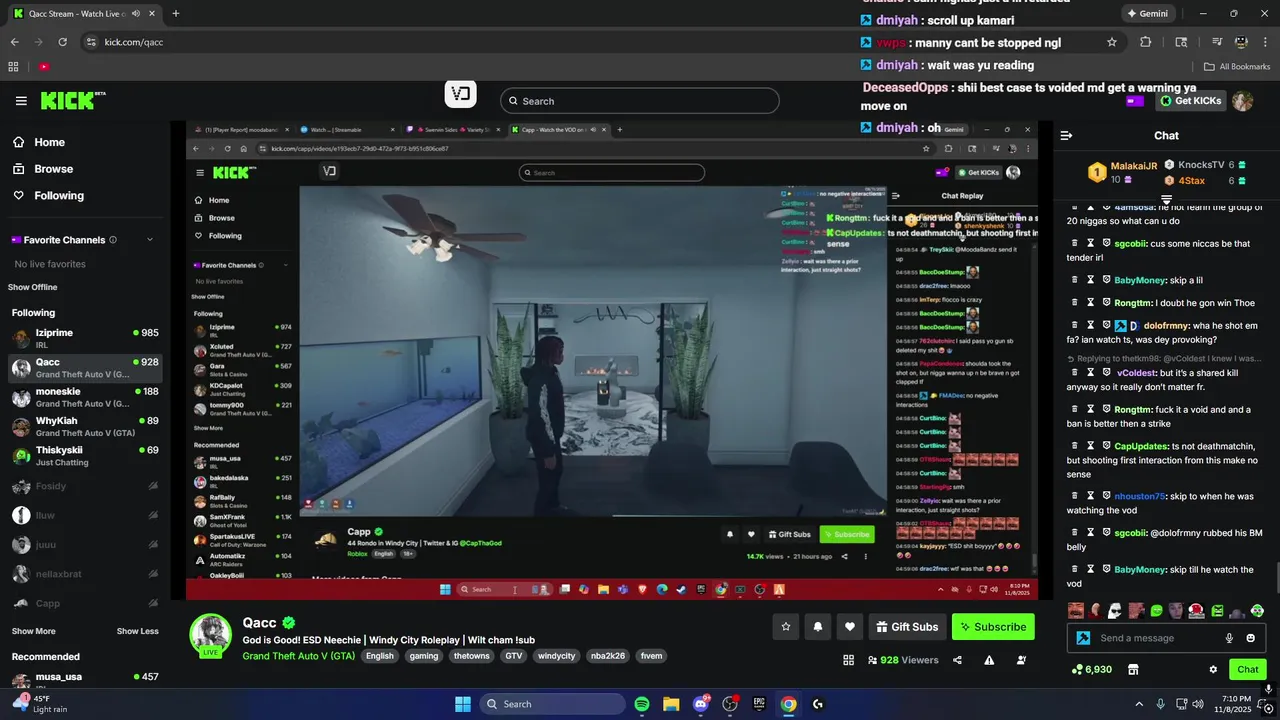Favorite the channel with star button
The height and width of the screenshot is (720, 1280).
786,627
